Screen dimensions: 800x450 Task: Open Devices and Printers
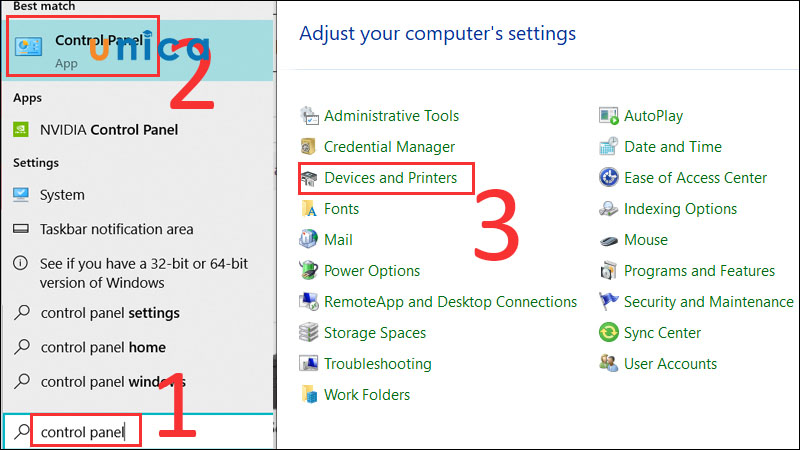click(390, 178)
